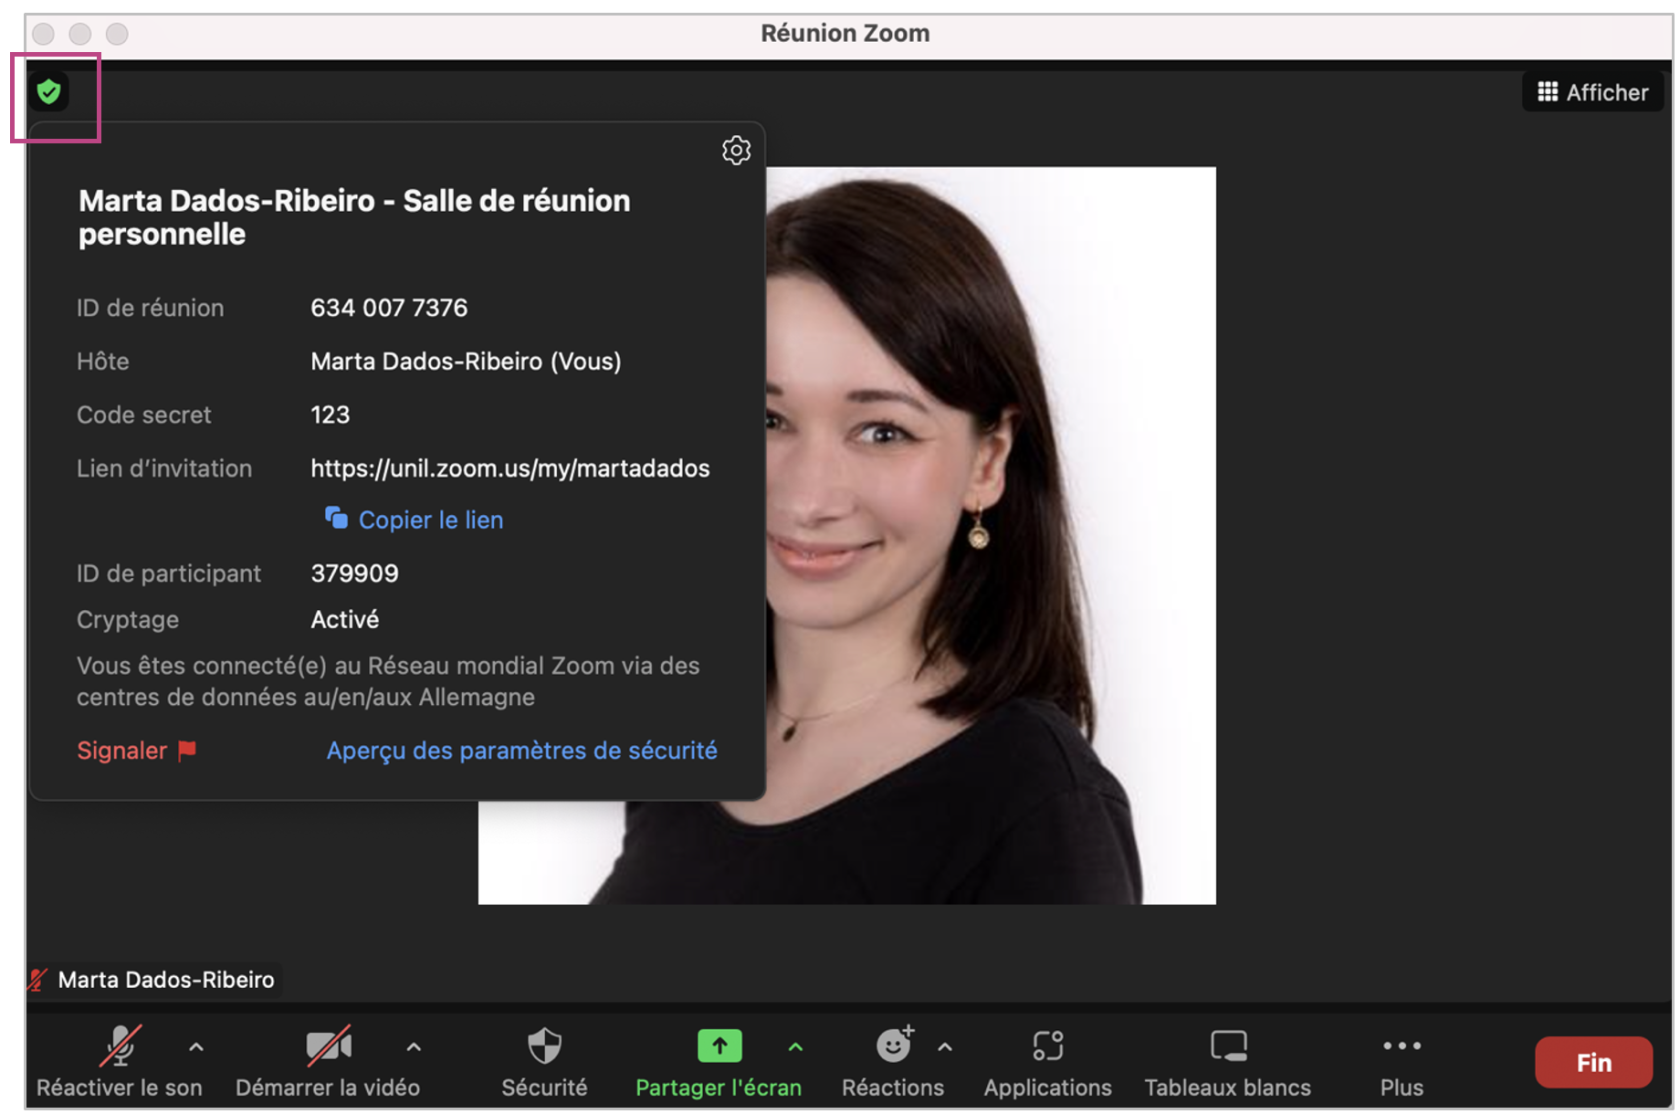Open Tableaux blancs whiteboard icon

(1228, 1047)
